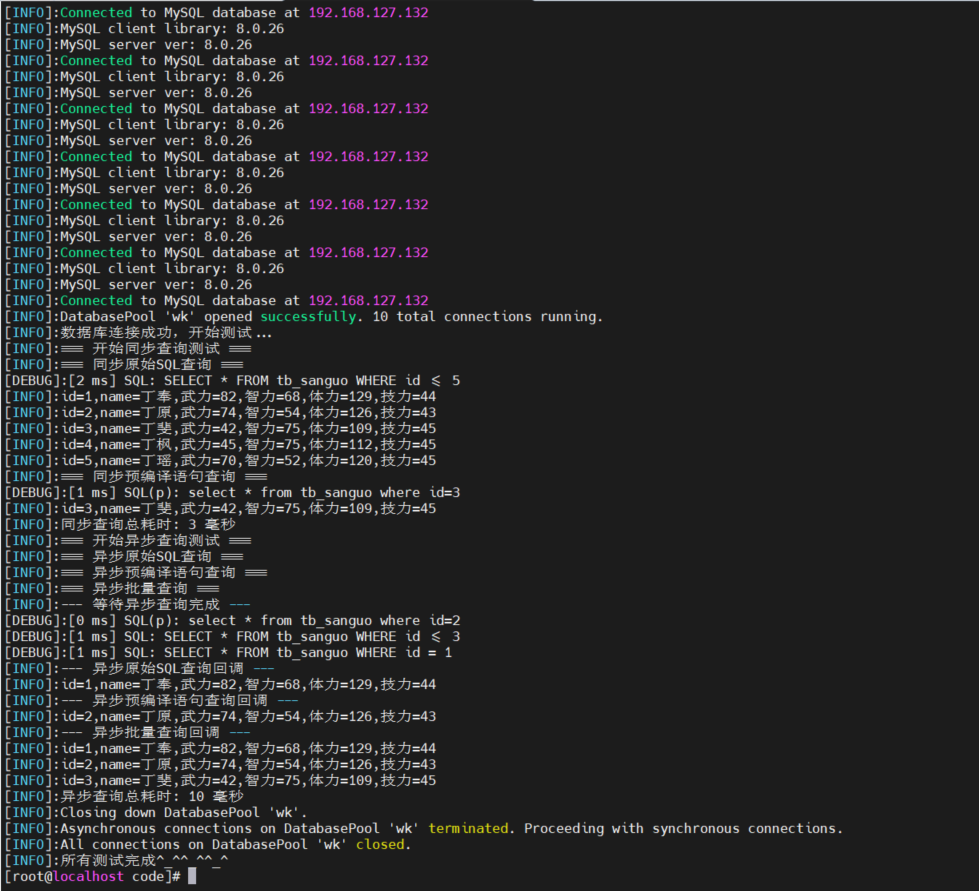Image resolution: width=979 pixels, height=891 pixels.
Task: Click the result row "id=5,name=丁瑶"
Action: pyautogui.click(x=220, y=461)
